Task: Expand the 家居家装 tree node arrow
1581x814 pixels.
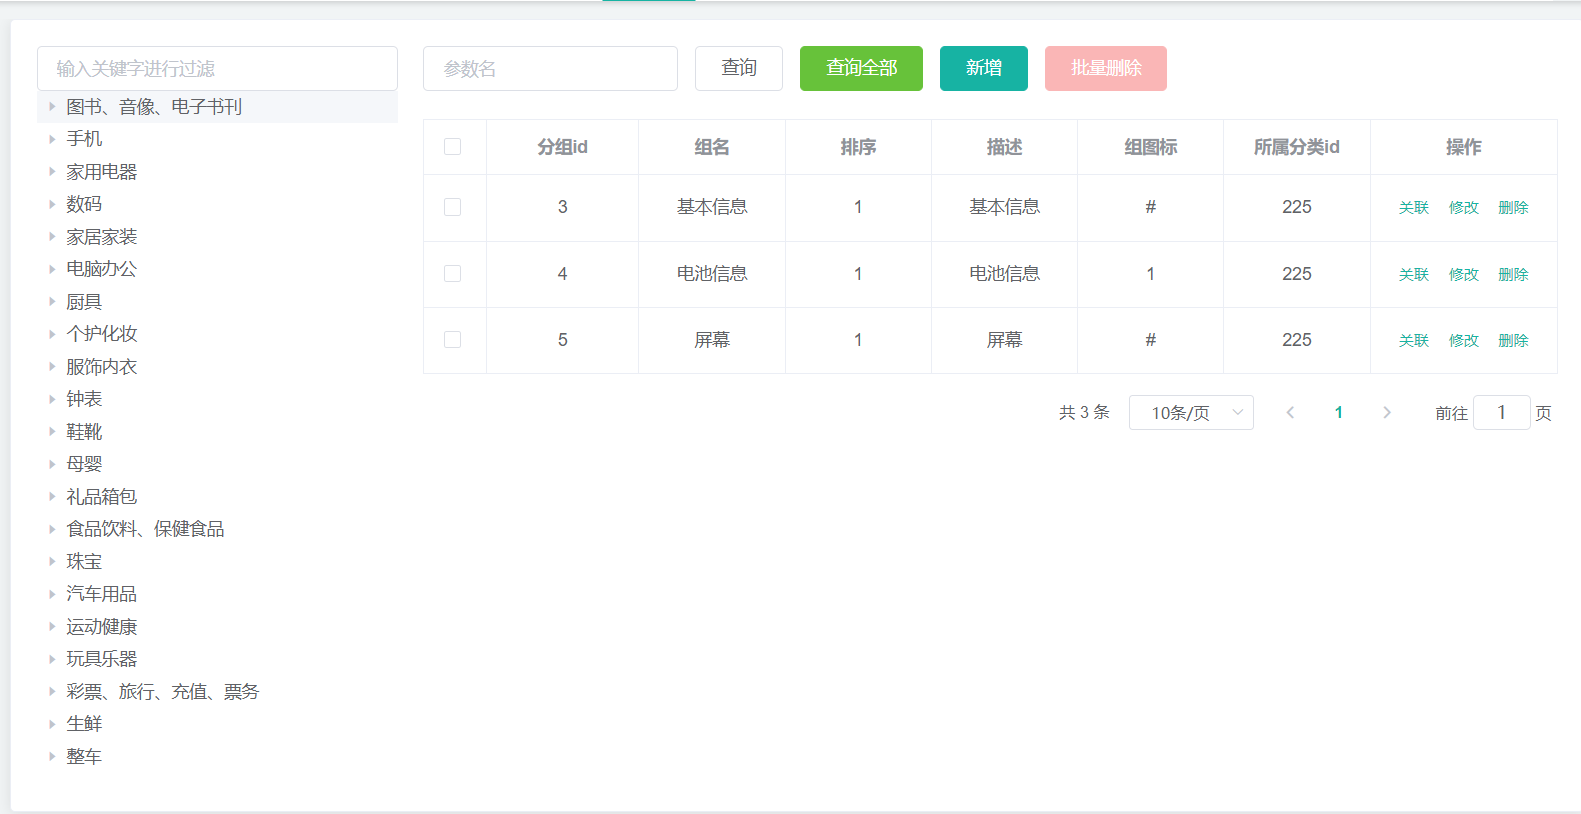Action: 52,236
